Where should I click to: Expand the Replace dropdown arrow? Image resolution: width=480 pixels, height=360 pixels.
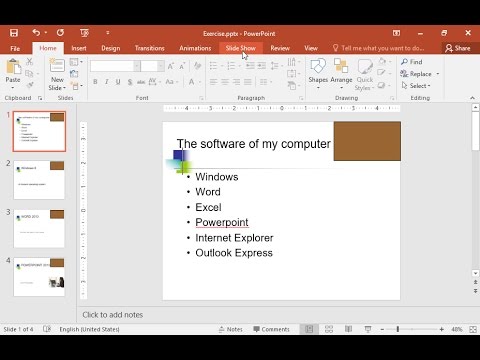438,74
